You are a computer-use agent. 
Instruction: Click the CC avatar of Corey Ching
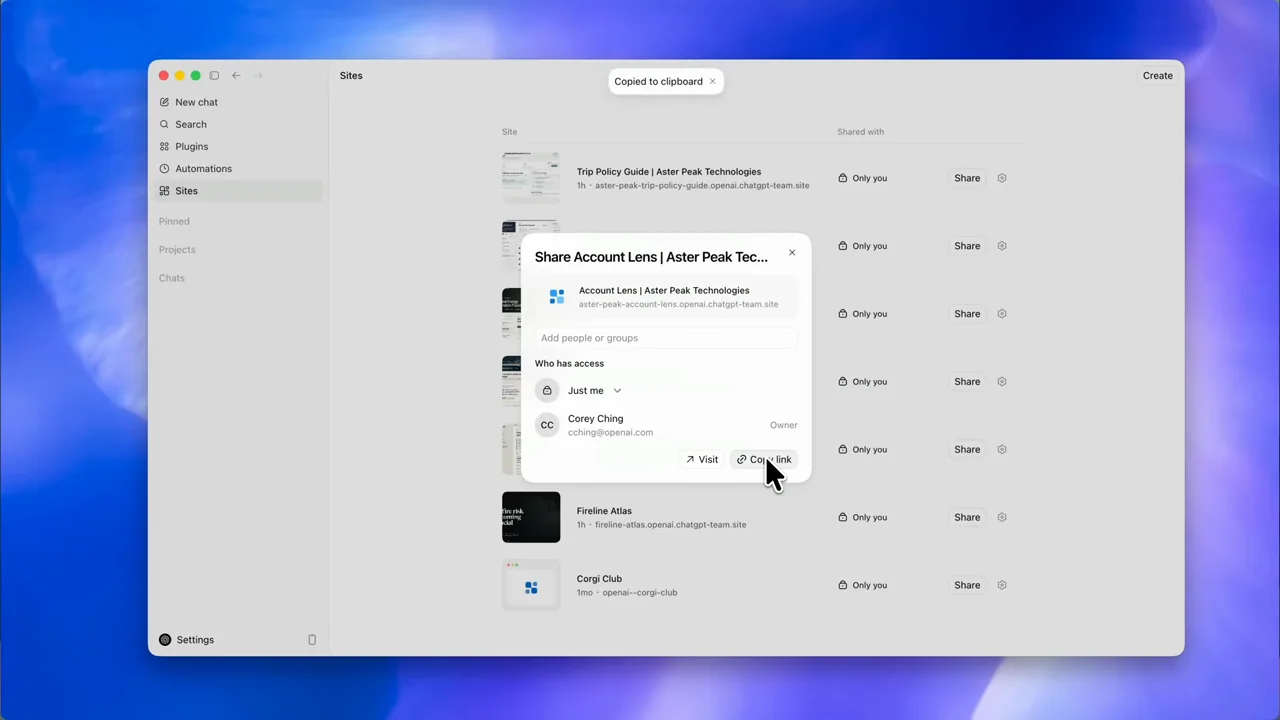(x=547, y=425)
